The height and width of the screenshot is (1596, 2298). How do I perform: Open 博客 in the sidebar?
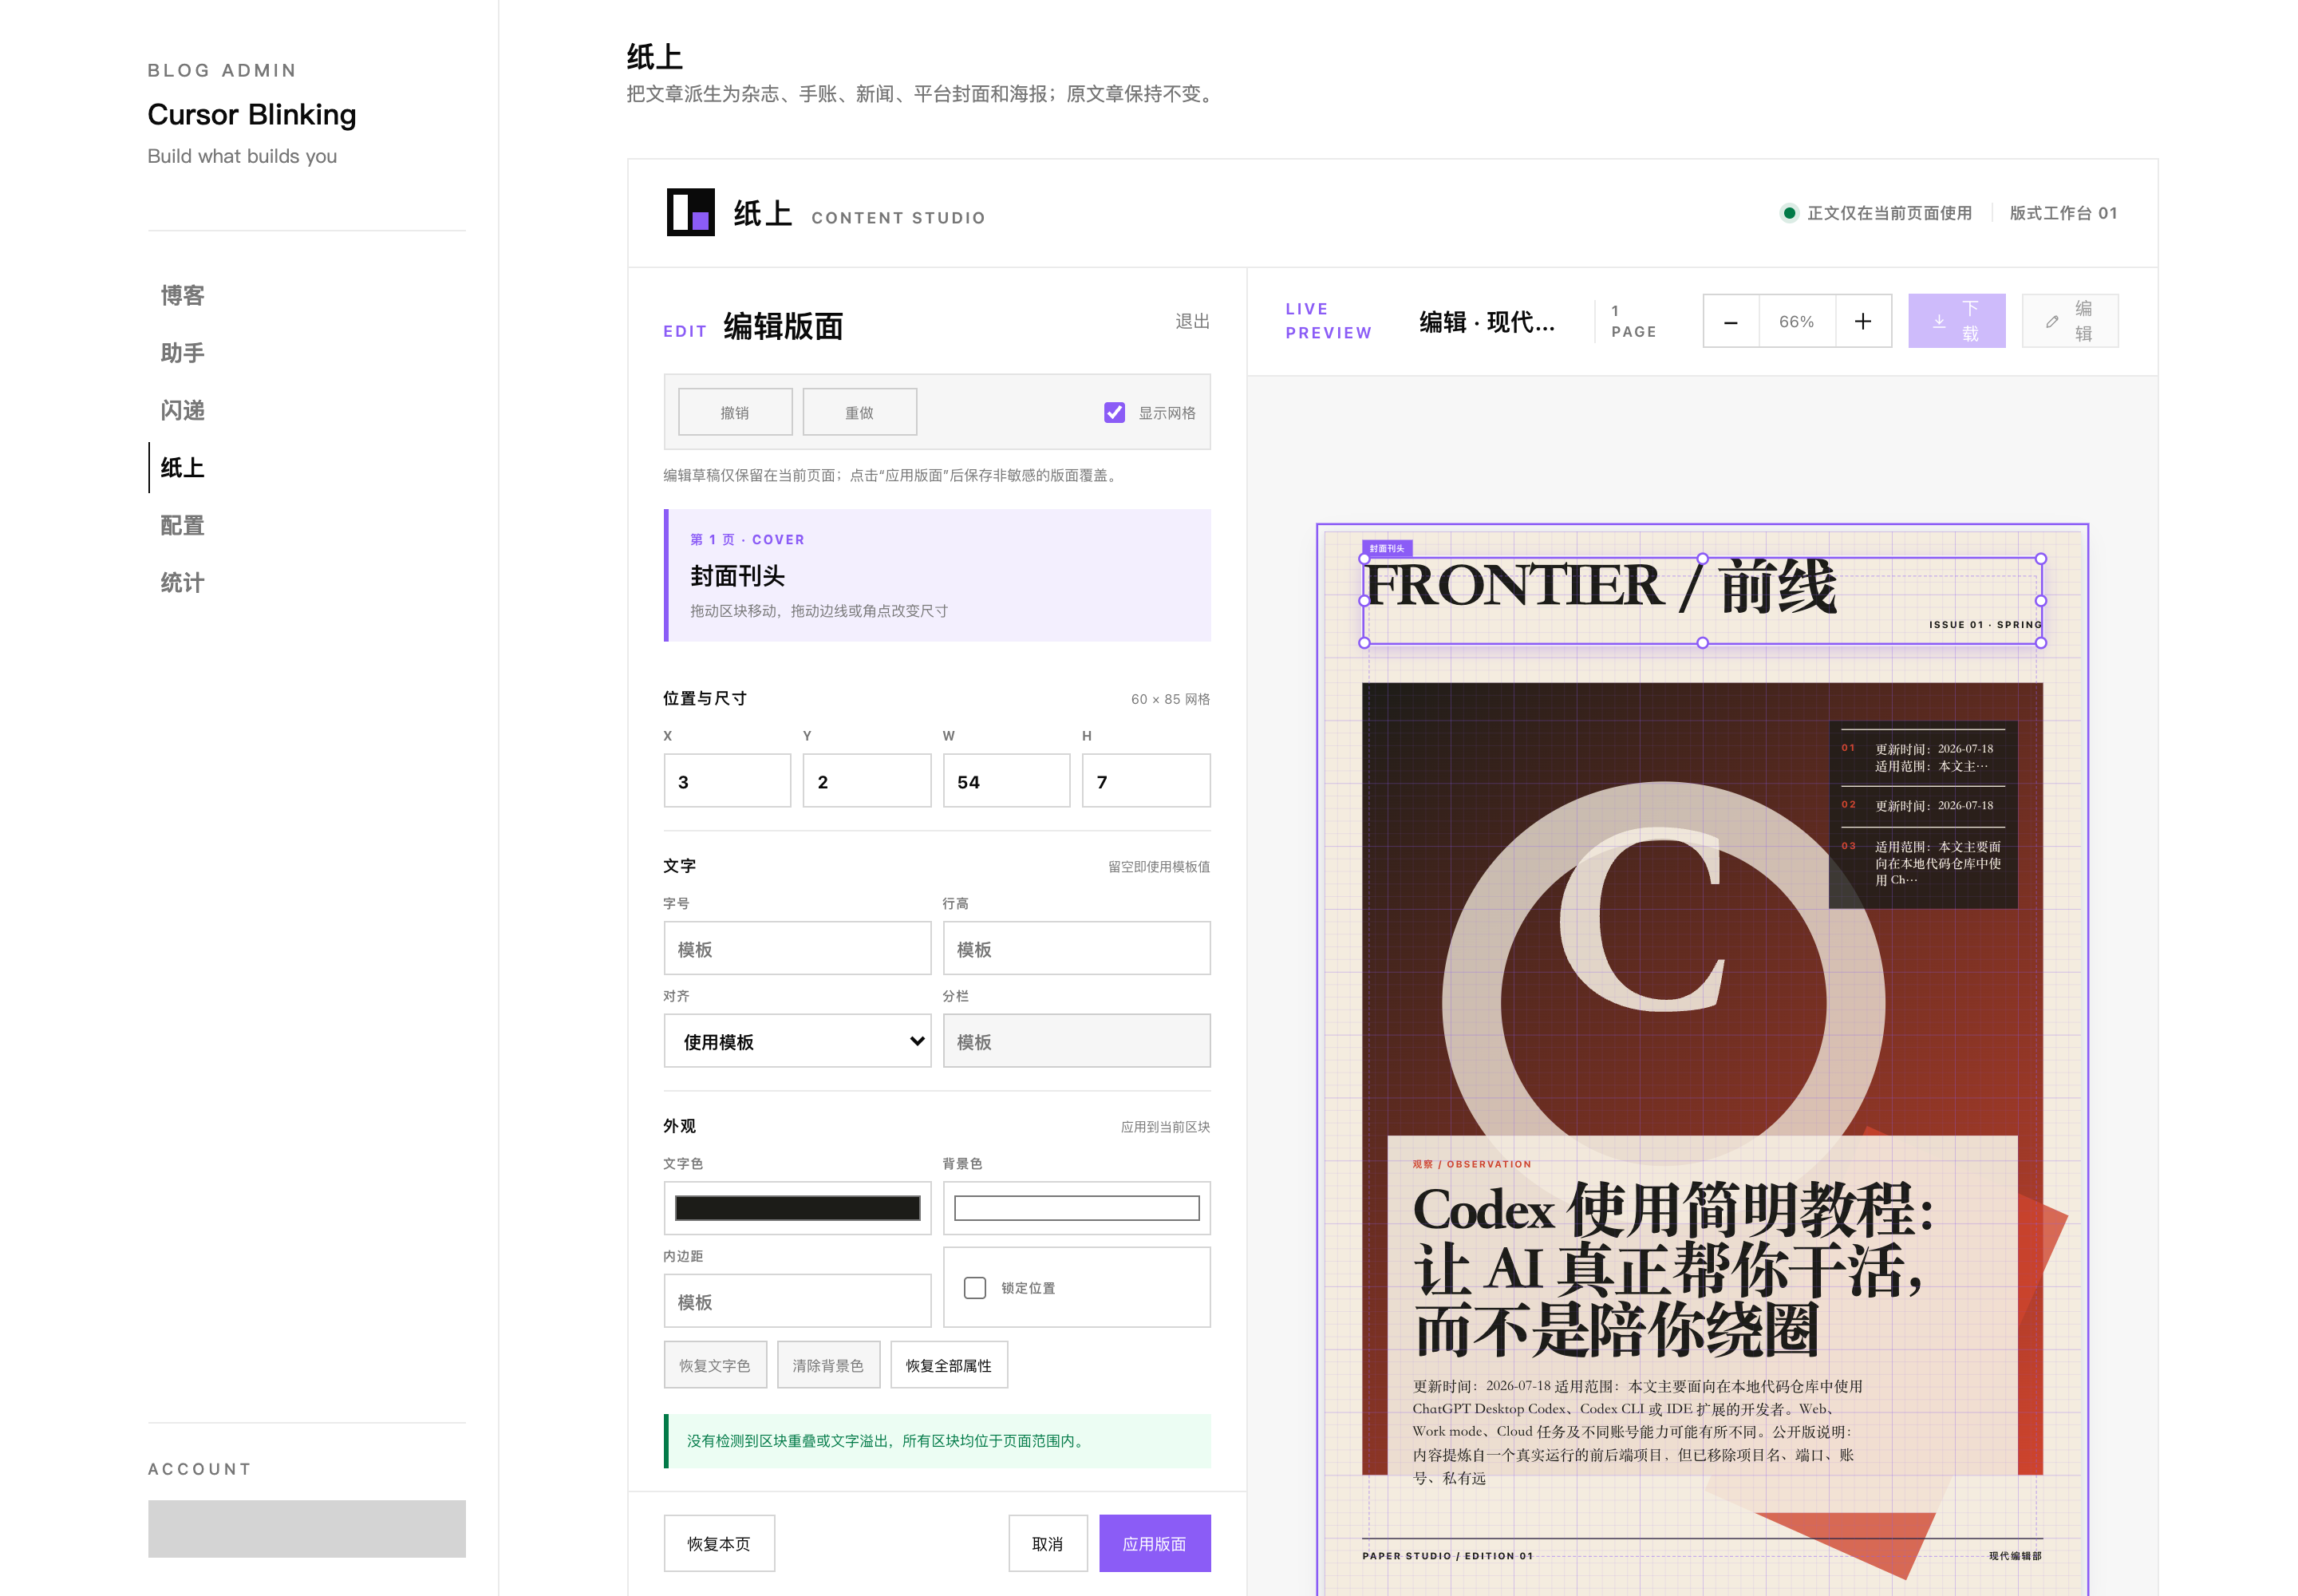tap(182, 295)
